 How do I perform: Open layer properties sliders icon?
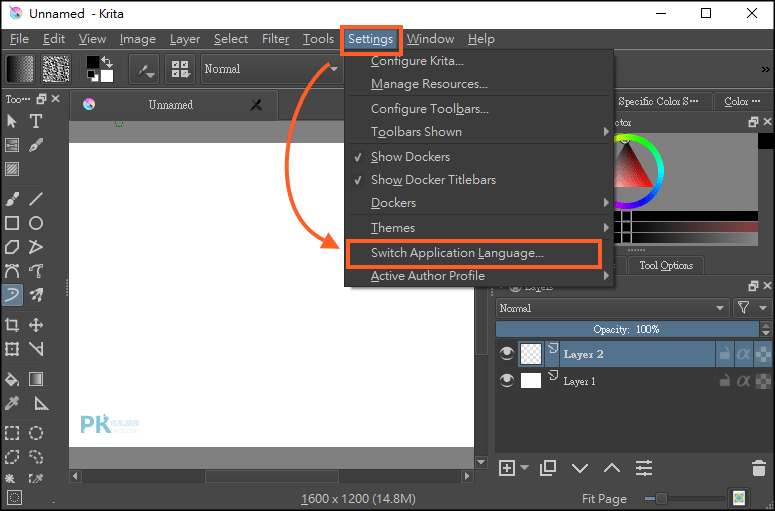tap(644, 468)
